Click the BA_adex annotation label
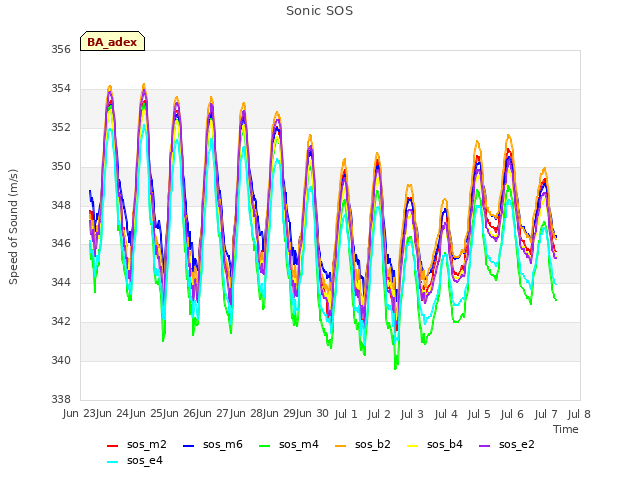 (112, 41)
